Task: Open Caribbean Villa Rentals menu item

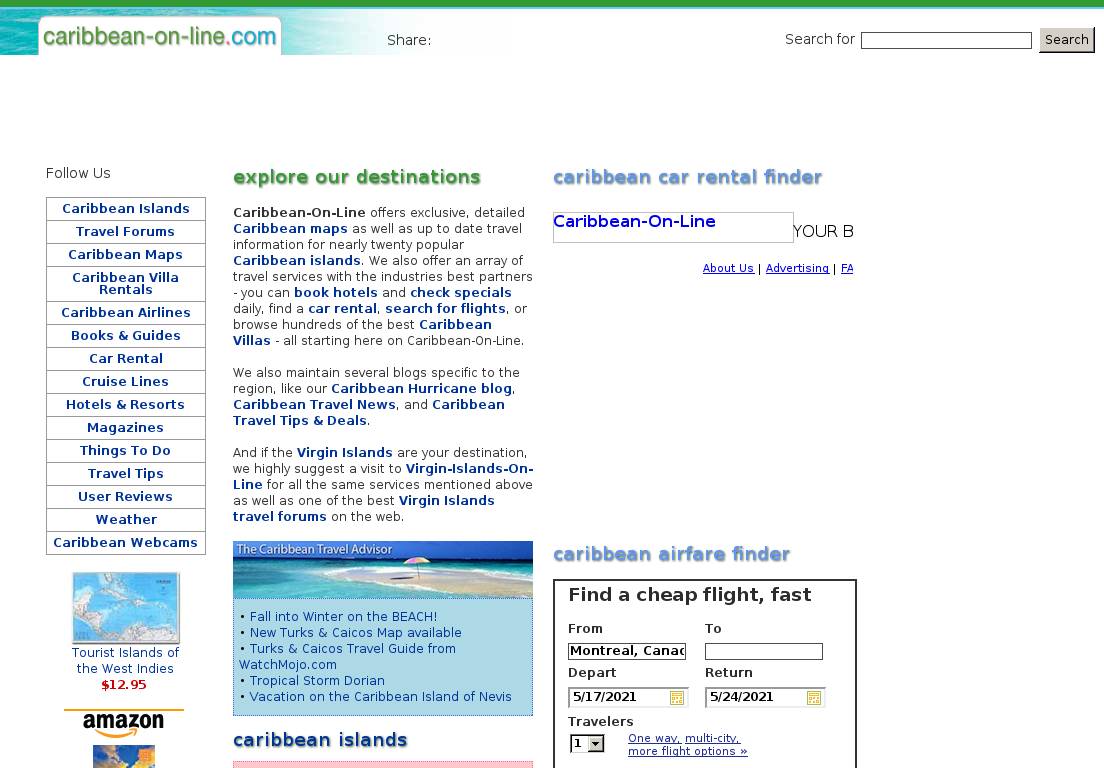Action: pos(126,284)
